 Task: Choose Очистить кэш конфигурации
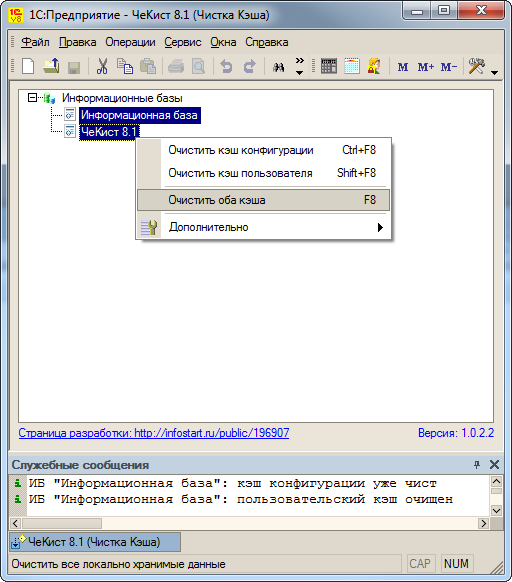pyautogui.click(x=264, y=150)
